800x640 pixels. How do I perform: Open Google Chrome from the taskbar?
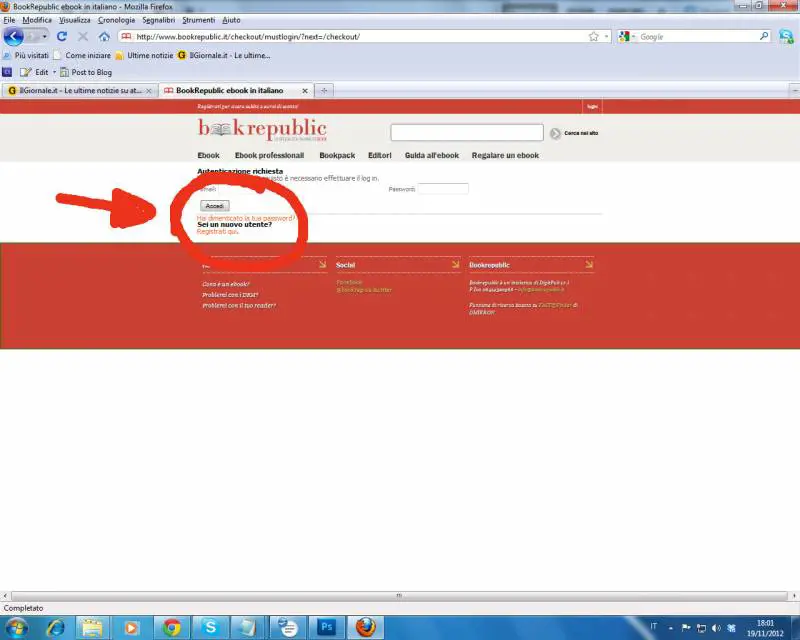coord(171,628)
